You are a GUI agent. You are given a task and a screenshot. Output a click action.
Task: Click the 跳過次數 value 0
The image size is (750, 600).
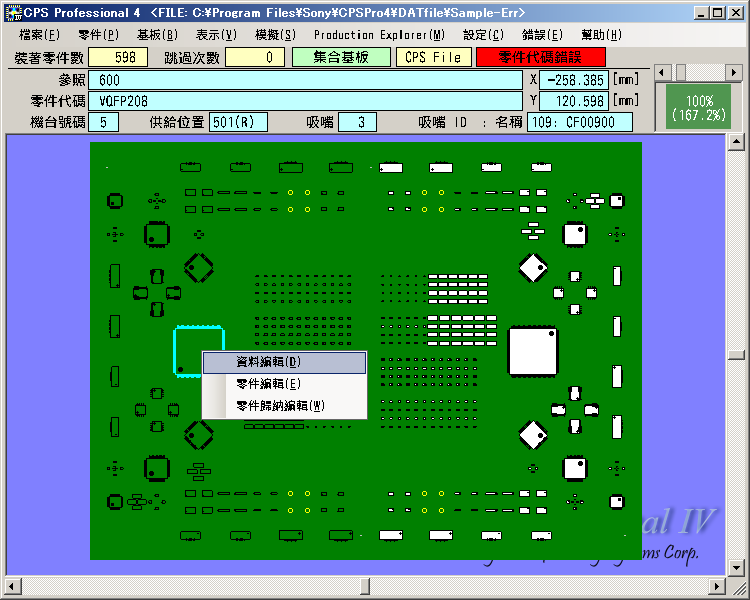pyautogui.click(x=255, y=57)
